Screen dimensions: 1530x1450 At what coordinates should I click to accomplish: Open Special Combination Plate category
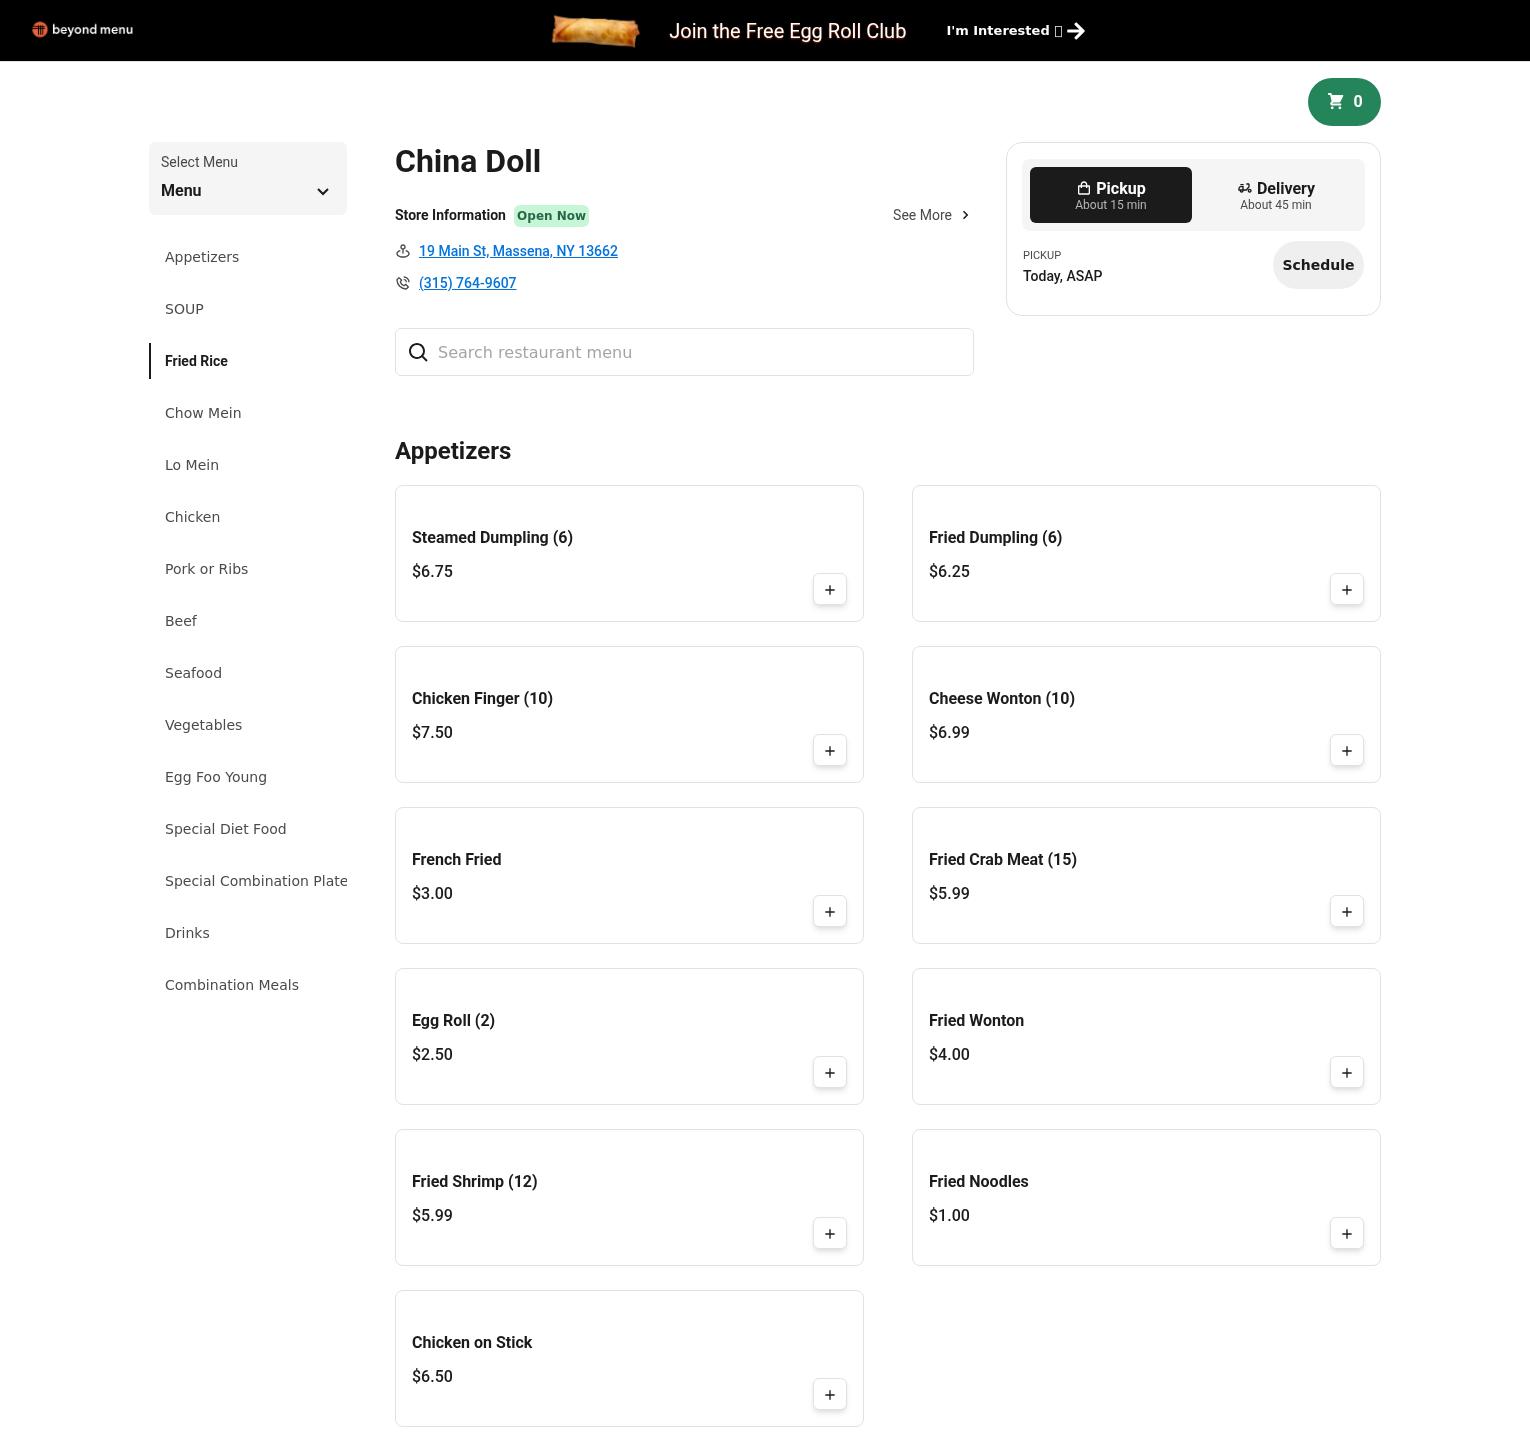[256, 881]
